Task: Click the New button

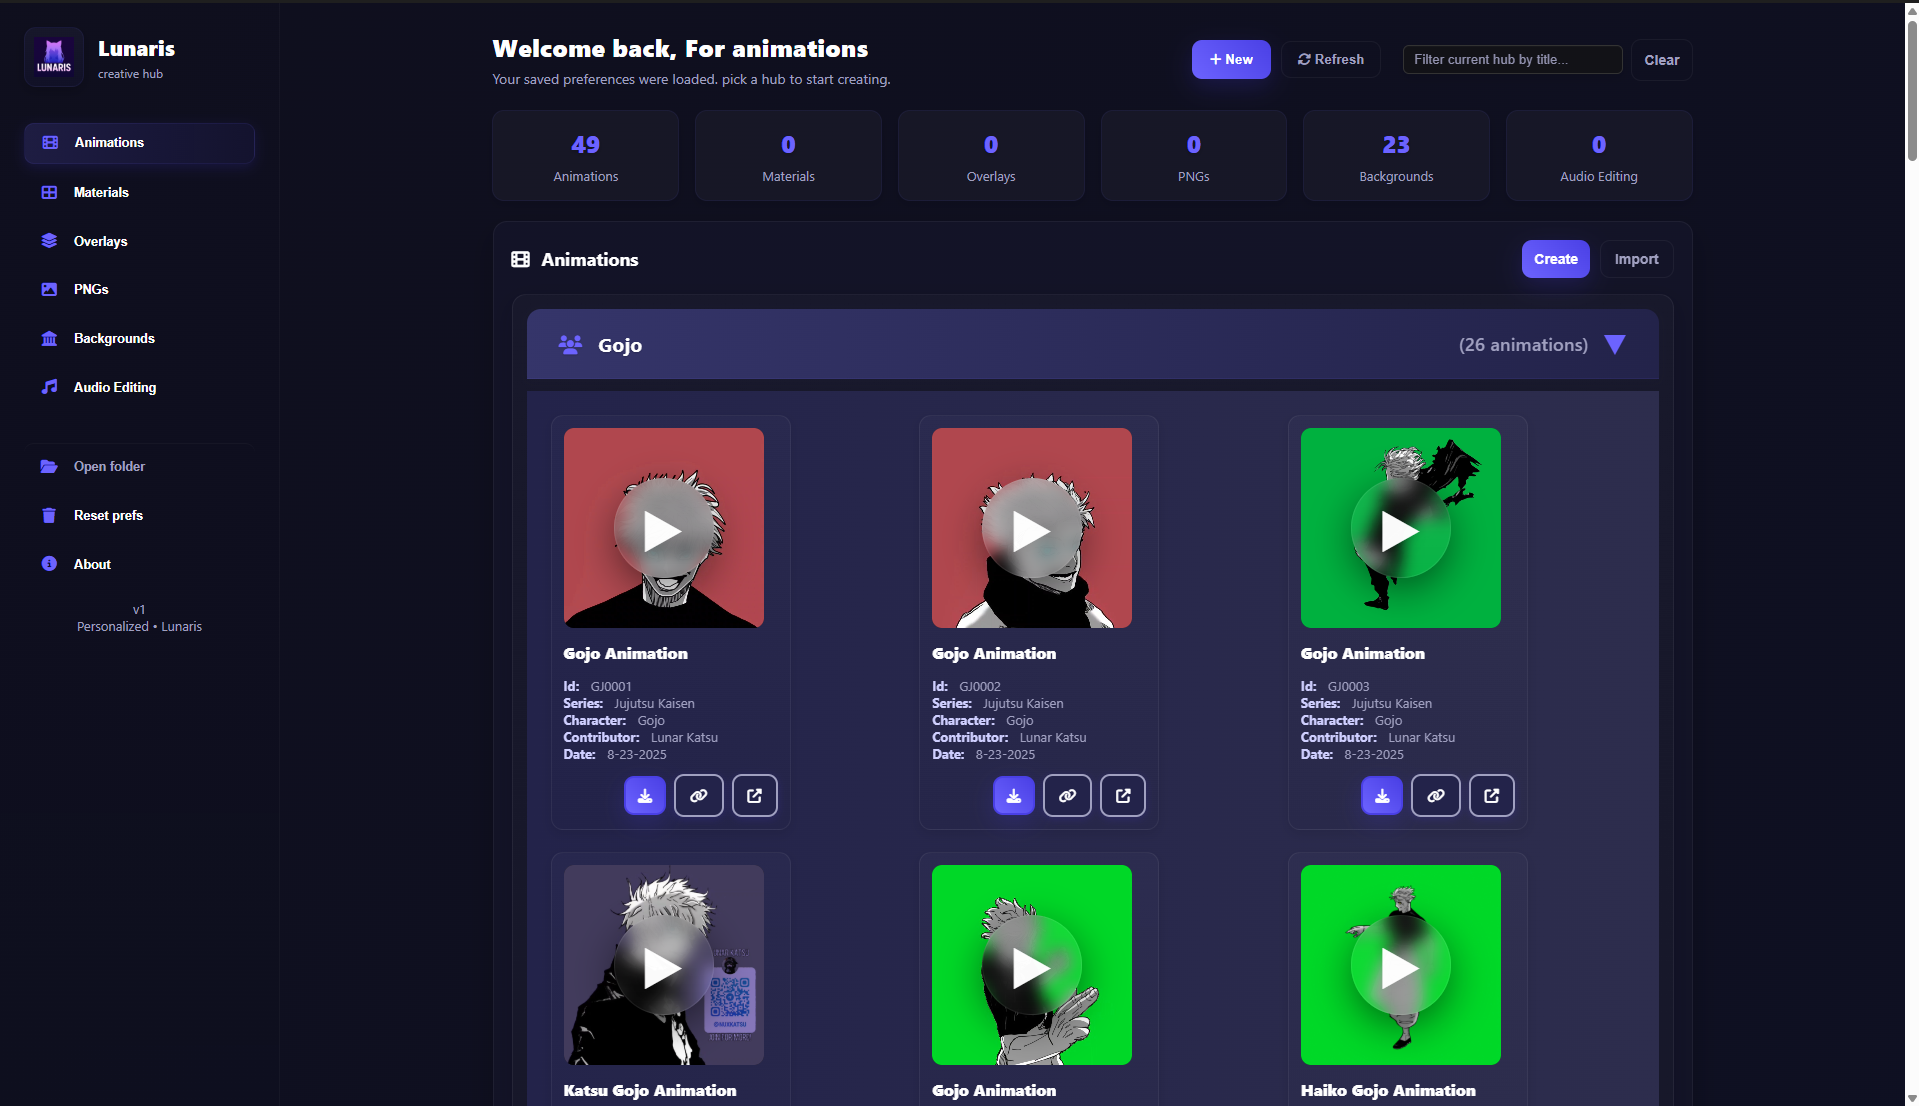Action: click(1230, 59)
